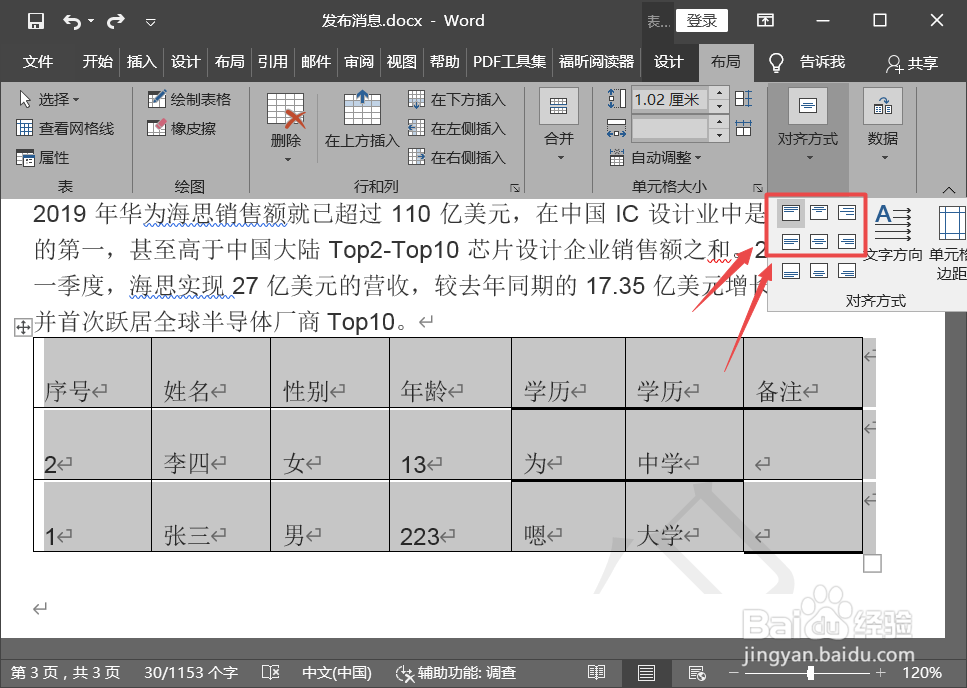Click the table cell containing 张三
This screenshot has height=688, width=967.
click(x=211, y=517)
